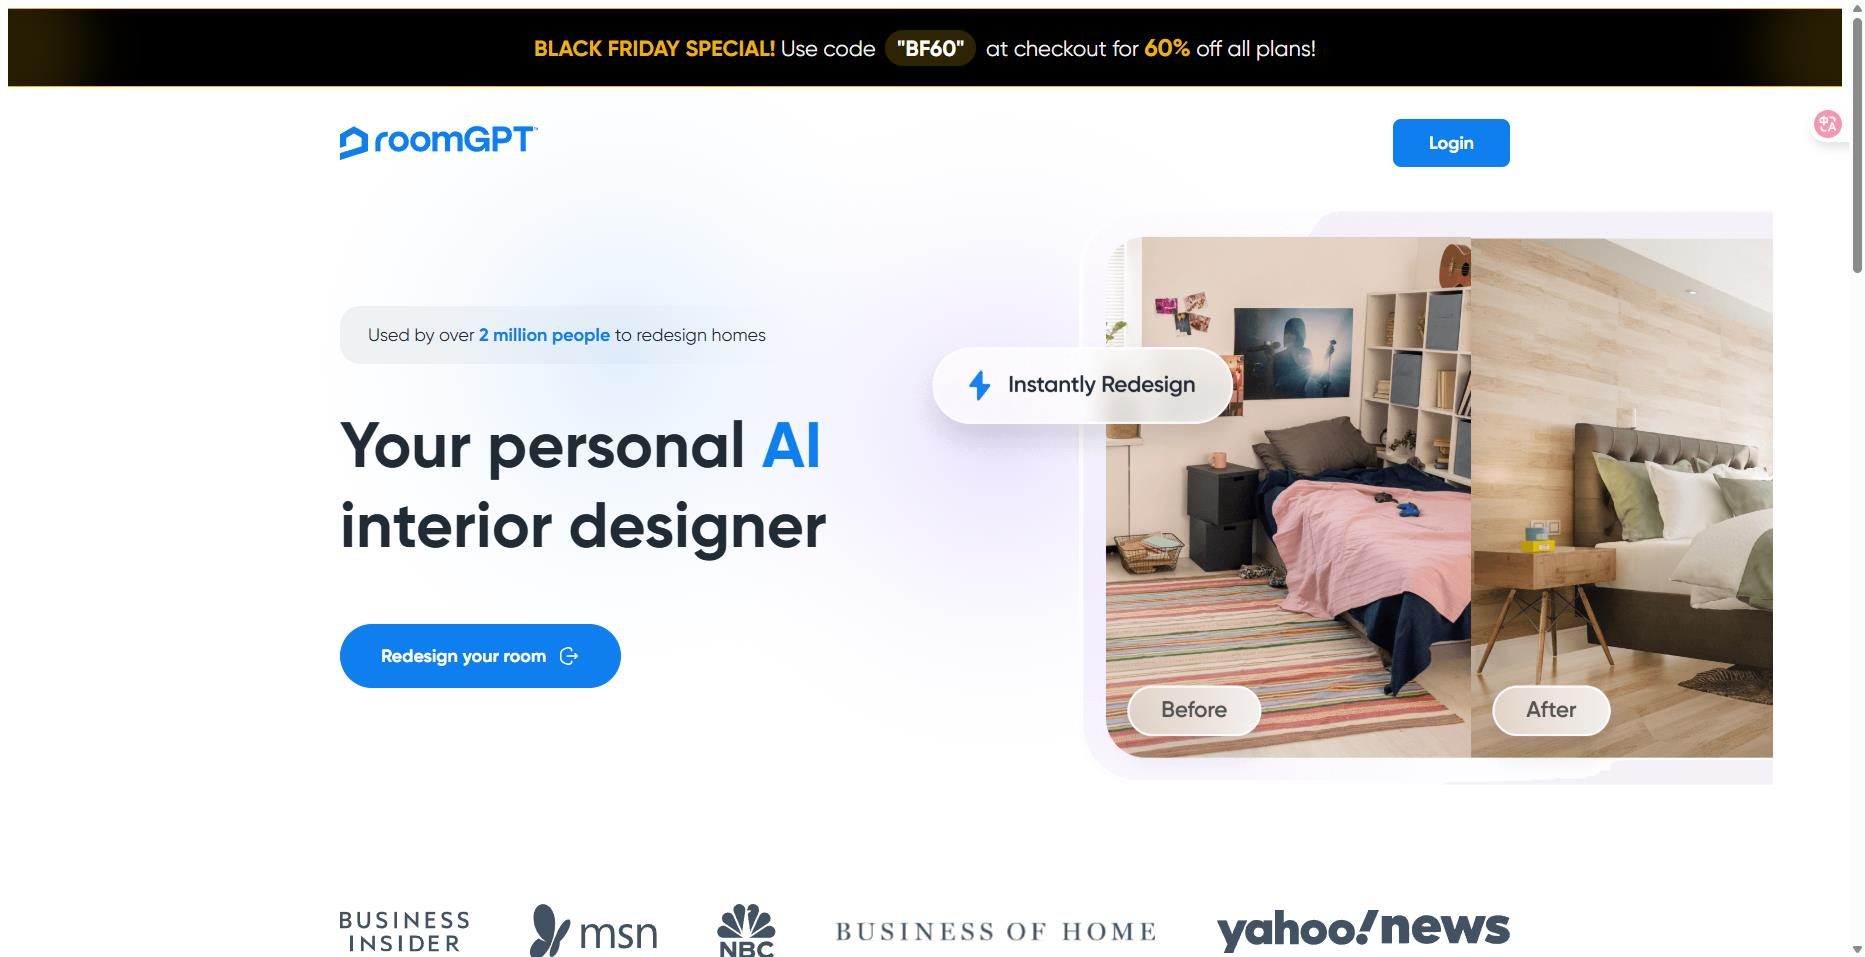1865x957 pixels.
Task: Click the pink translate extension icon
Action: coord(1827,124)
